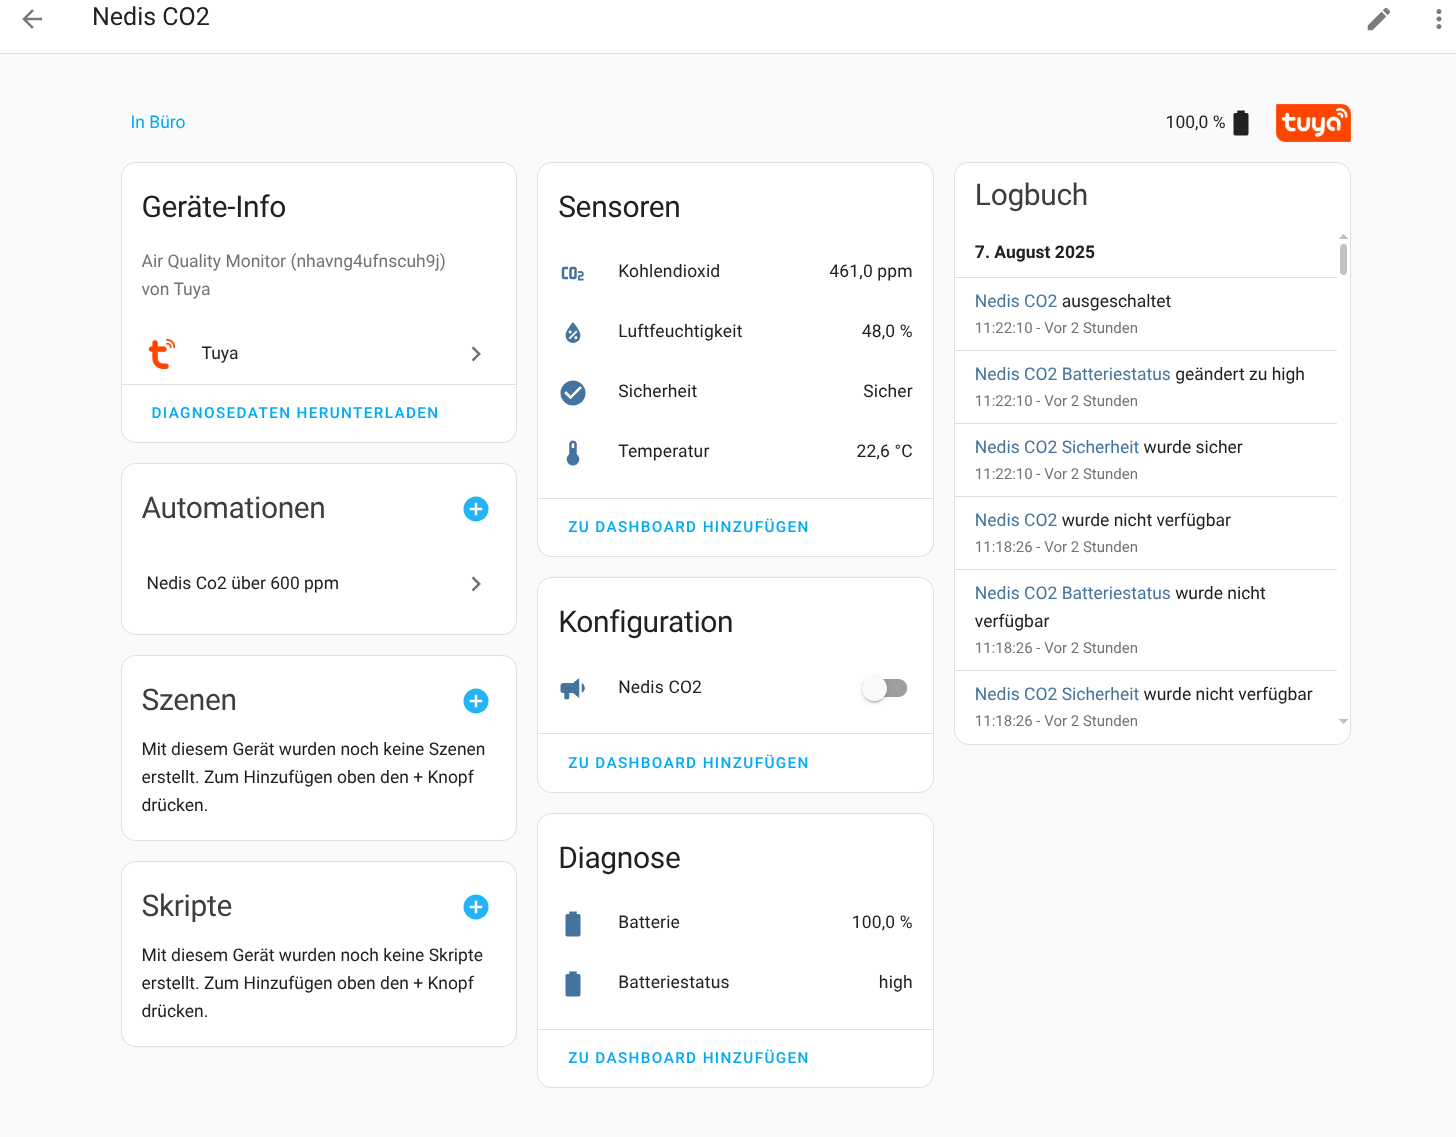Open the Nedis Co2 über 600 ppm automation
The image size is (1456, 1137).
point(319,584)
